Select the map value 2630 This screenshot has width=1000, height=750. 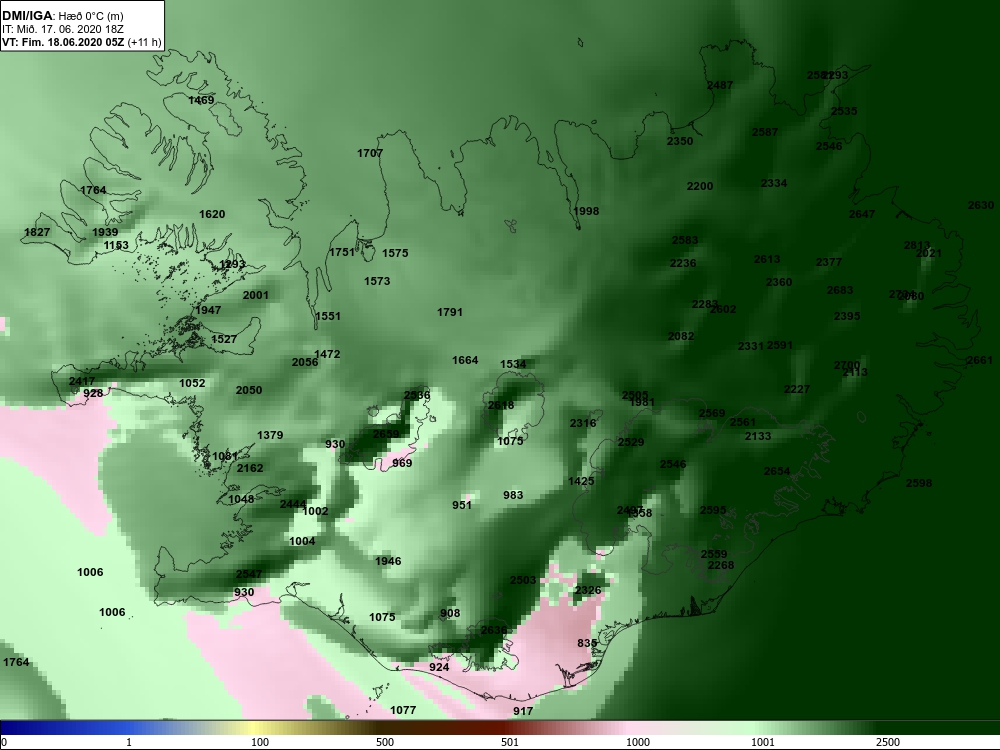(x=981, y=205)
